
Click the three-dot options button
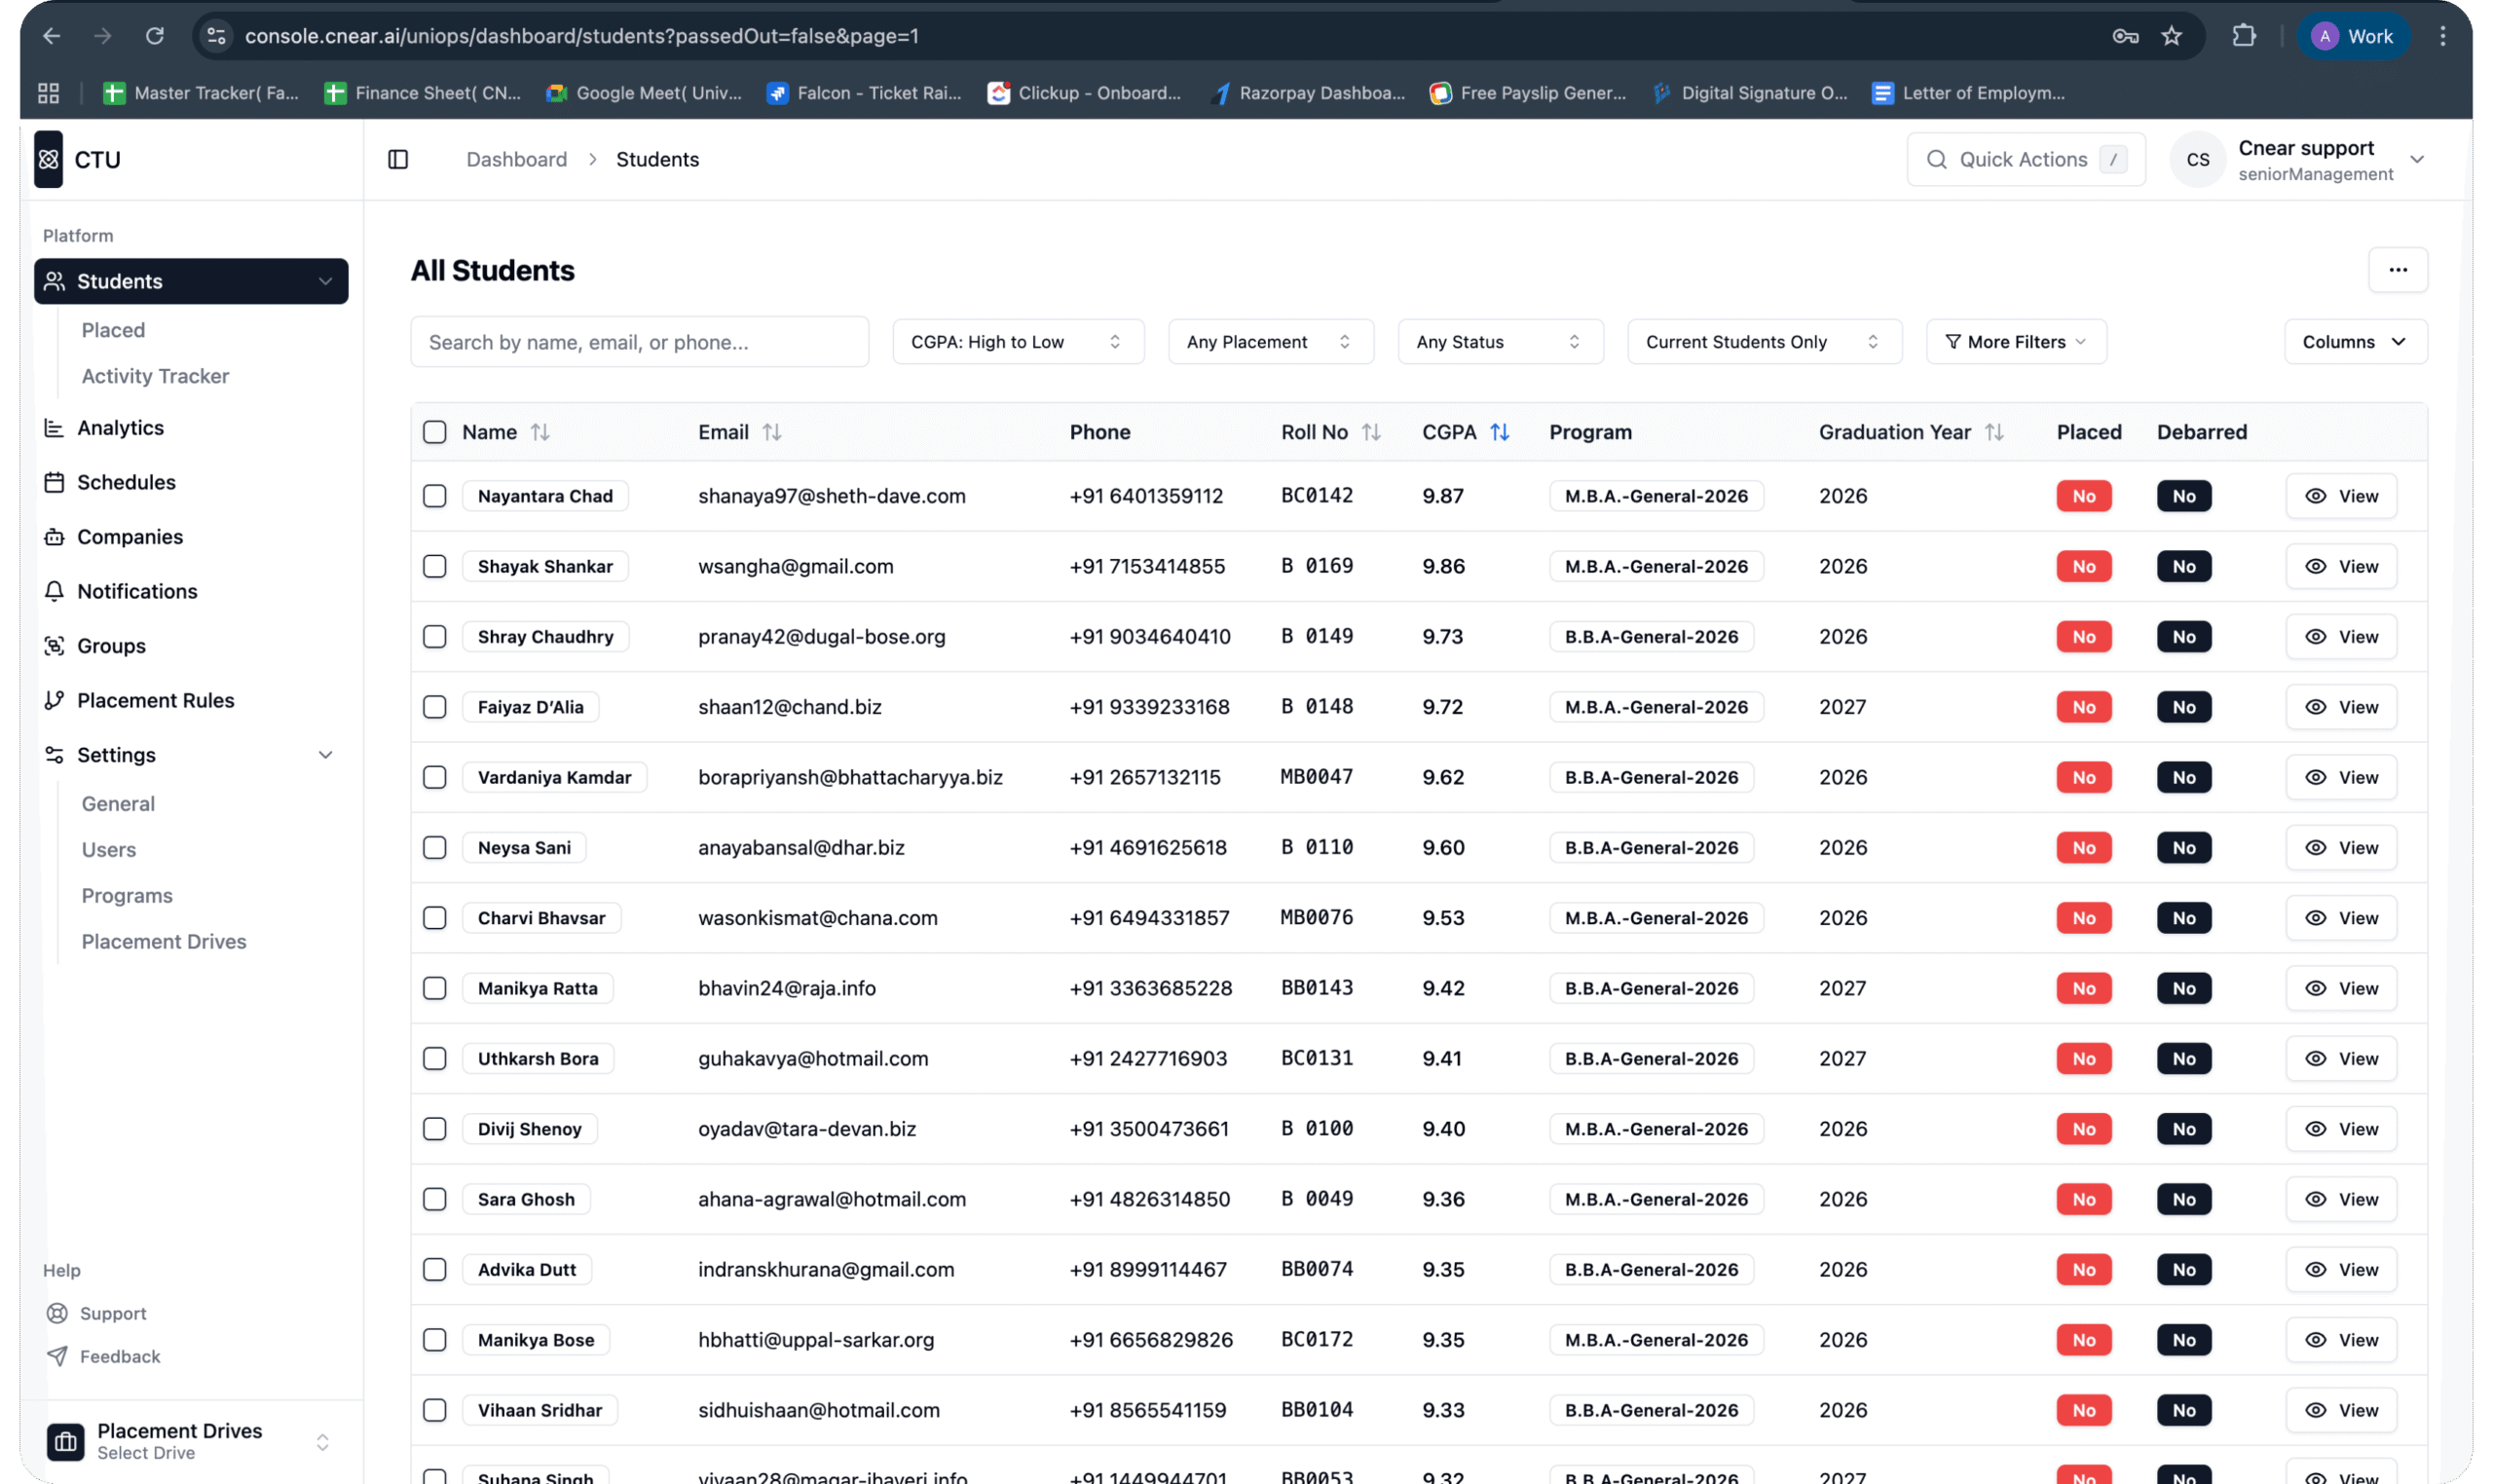point(2397,270)
